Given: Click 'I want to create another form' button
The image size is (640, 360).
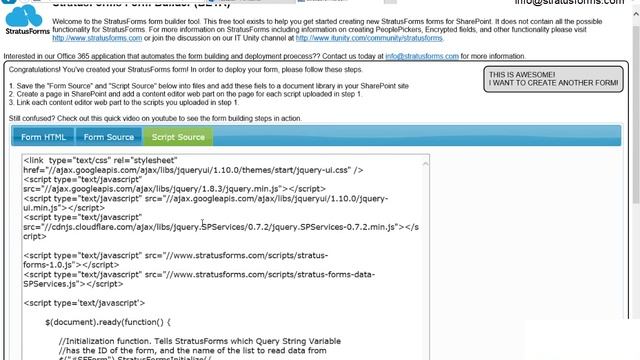Looking at the screenshot, I should pyautogui.click(x=553, y=79).
